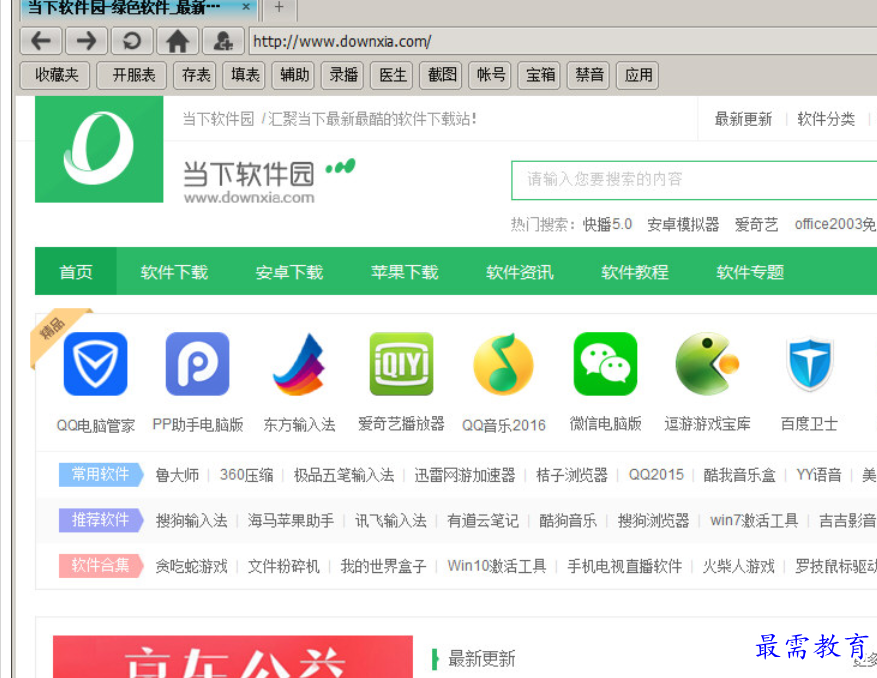This screenshot has width=877, height=678.
Task: Click the 收藏夹 toolbar button
Action: pyautogui.click(x=55, y=75)
